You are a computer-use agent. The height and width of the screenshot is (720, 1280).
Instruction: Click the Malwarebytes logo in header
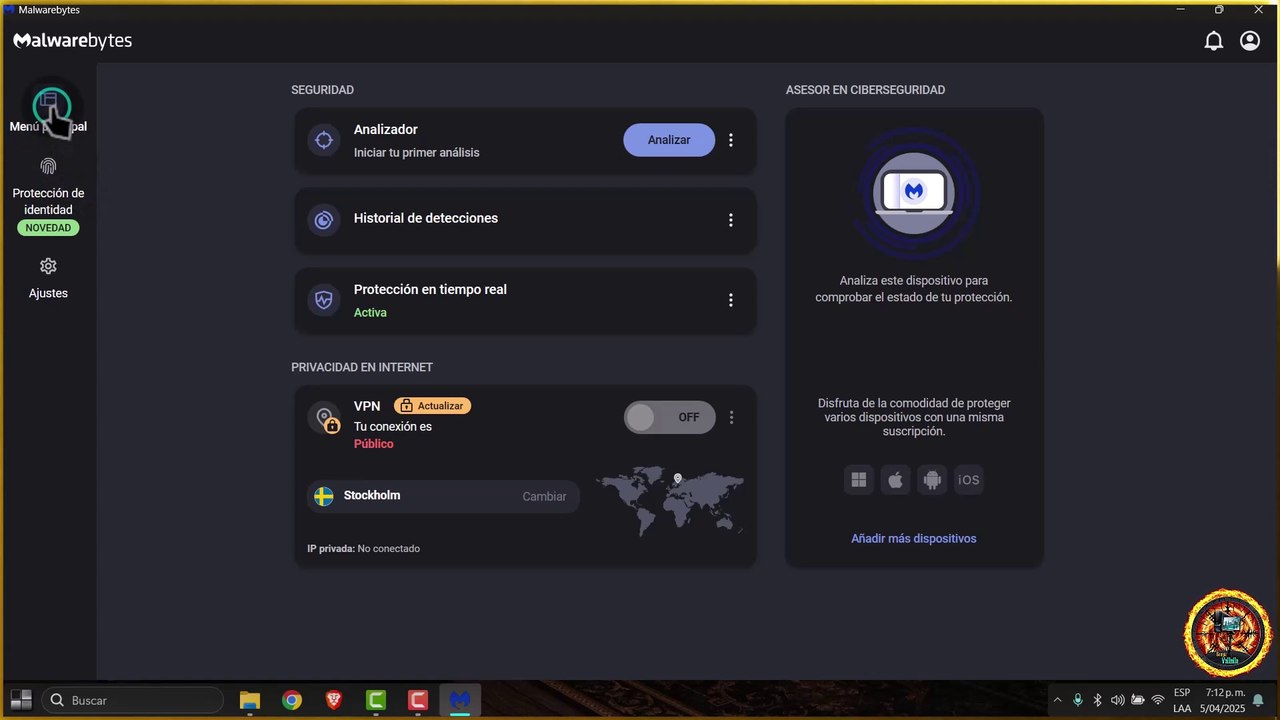pos(72,41)
